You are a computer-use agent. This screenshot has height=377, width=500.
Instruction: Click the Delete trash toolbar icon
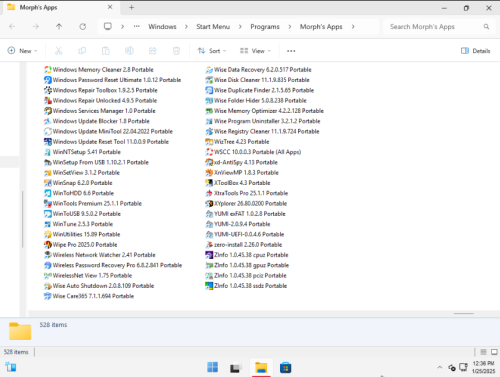[x=176, y=51]
